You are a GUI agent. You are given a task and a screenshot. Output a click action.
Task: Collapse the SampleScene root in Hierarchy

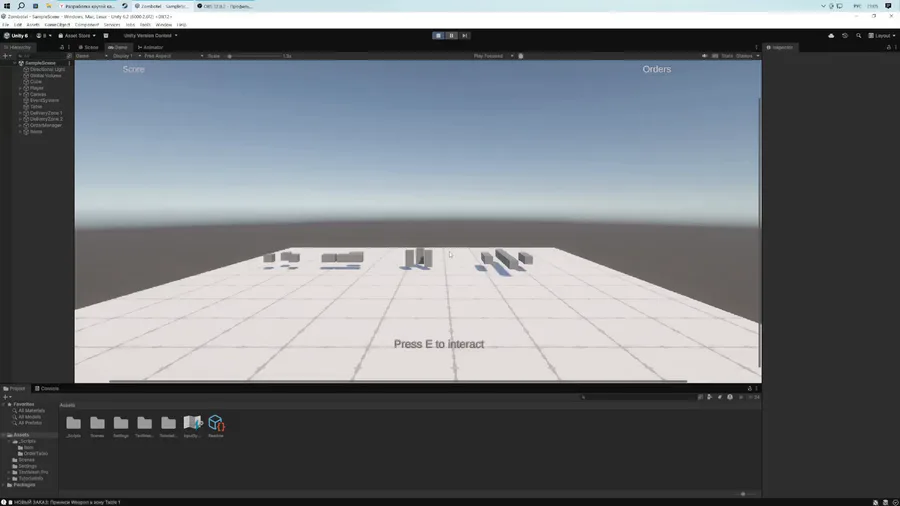(15, 63)
